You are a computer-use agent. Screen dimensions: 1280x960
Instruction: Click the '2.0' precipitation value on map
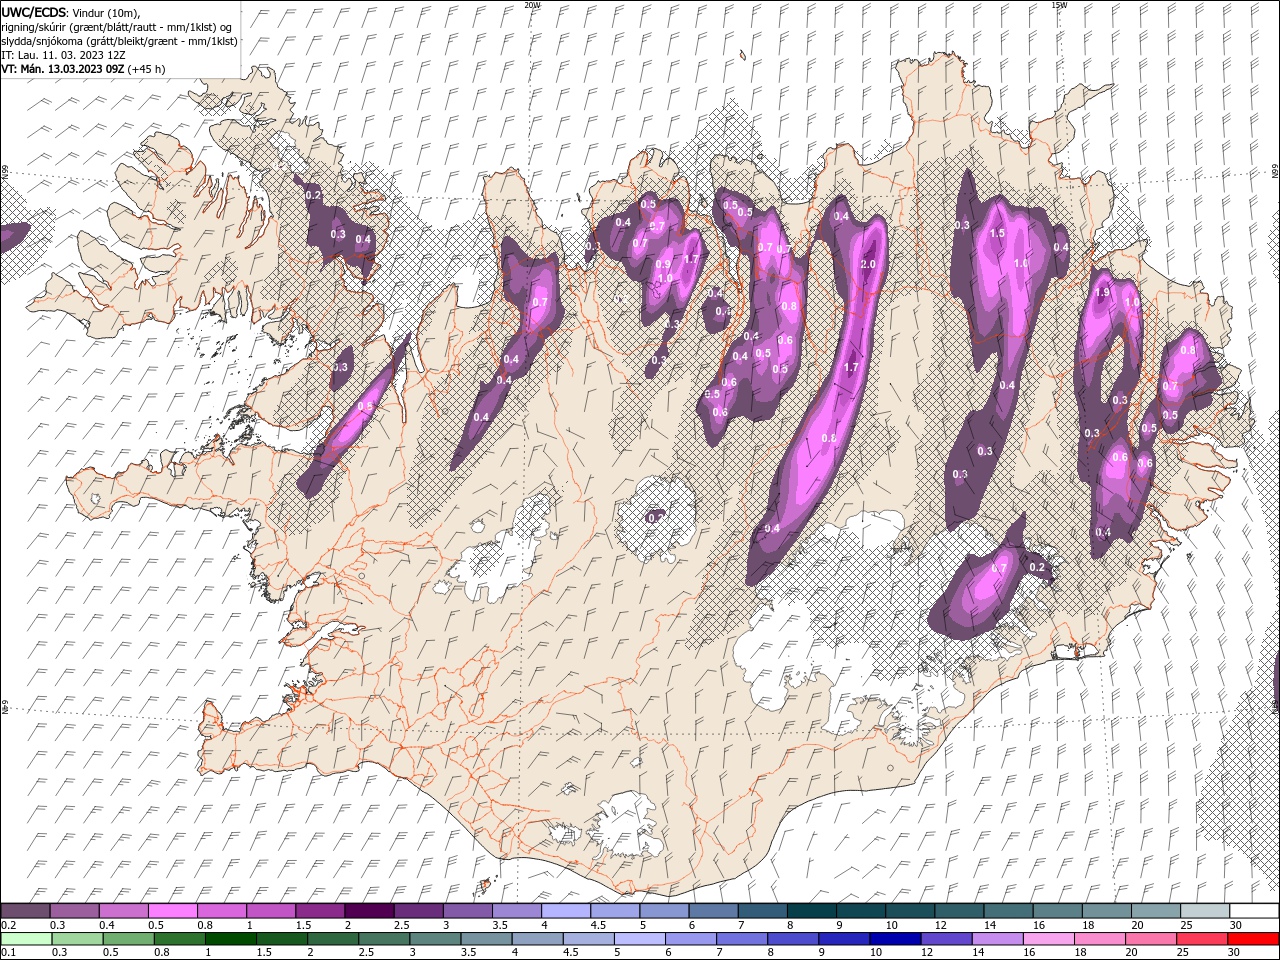click(868, 264)
